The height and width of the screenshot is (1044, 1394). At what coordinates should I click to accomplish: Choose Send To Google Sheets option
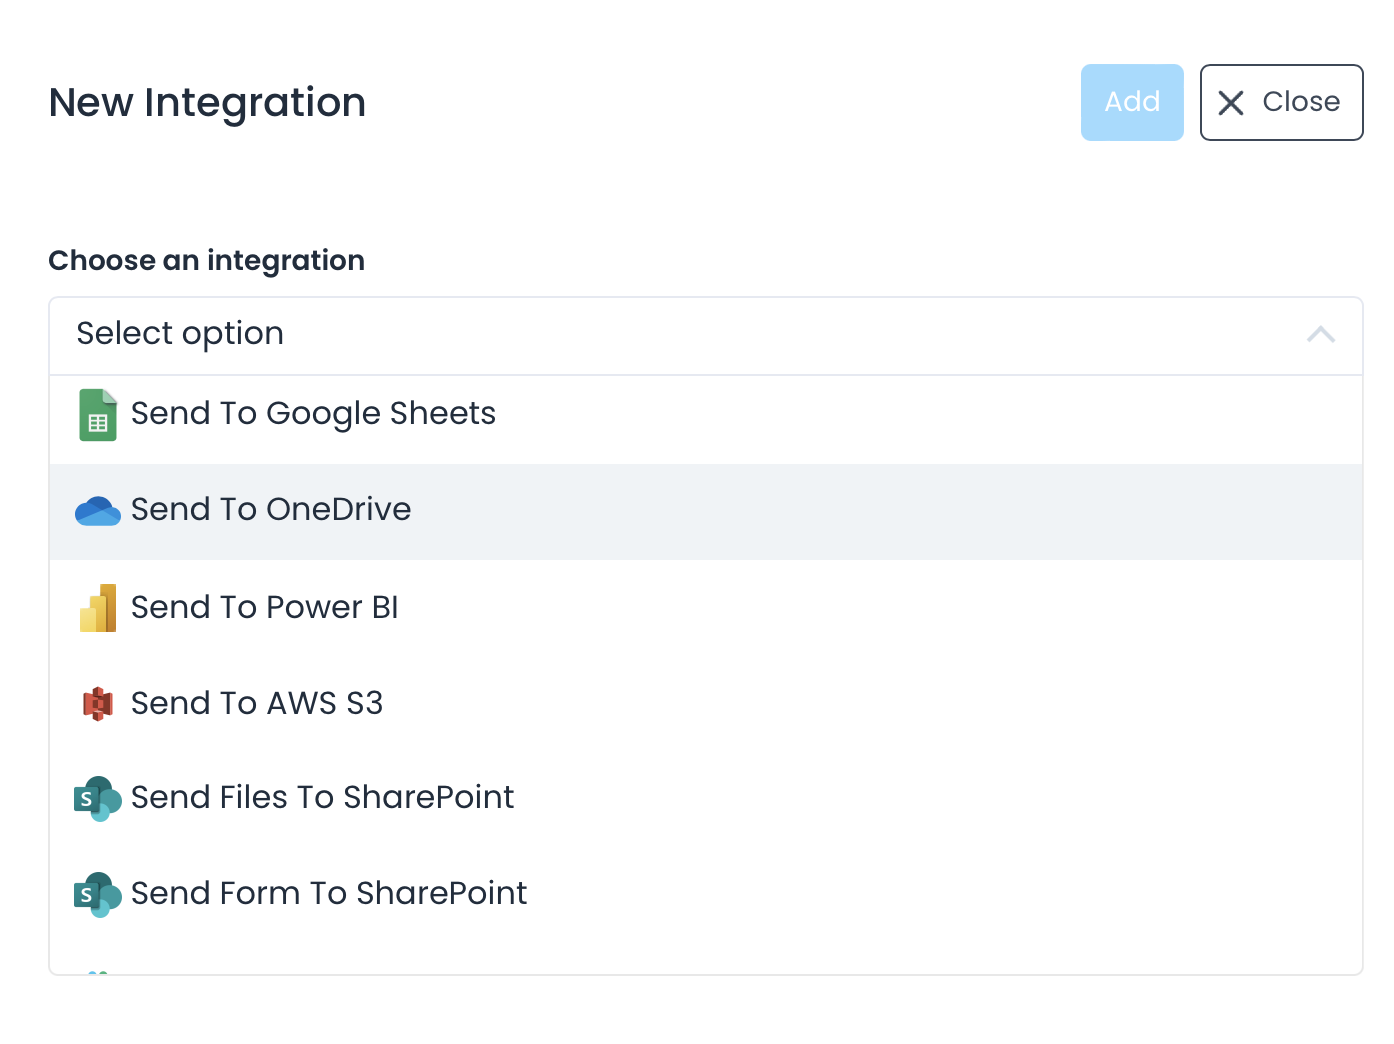(313, 414)
